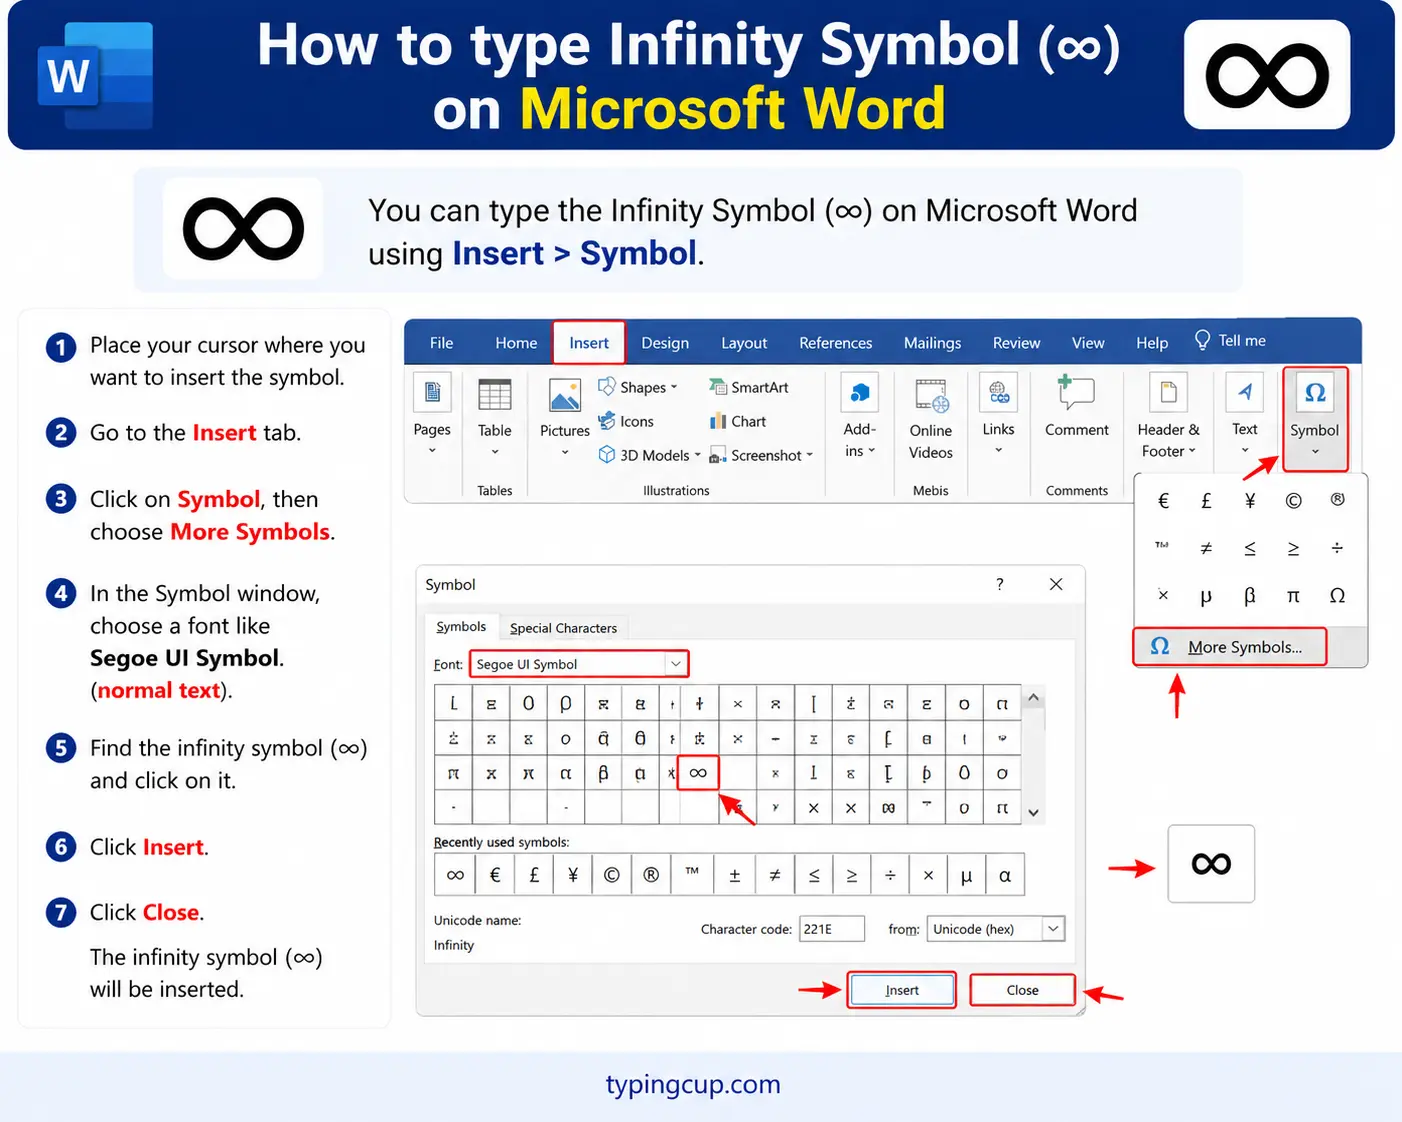Click the Tell me lightbulb
This screenshot has width=1402, height=1122.
[x=1202, y=340]
